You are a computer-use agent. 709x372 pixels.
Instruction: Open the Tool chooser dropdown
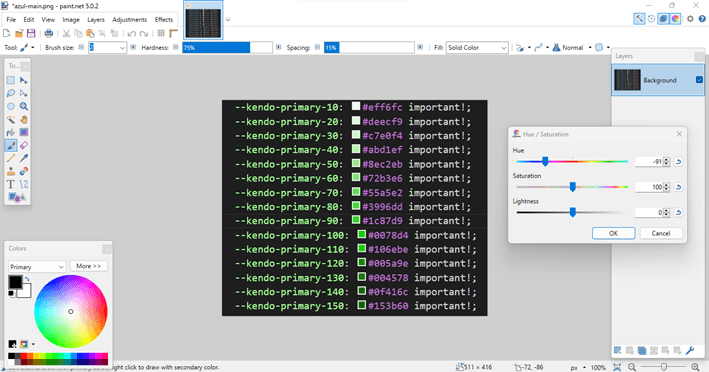[27, 47]
